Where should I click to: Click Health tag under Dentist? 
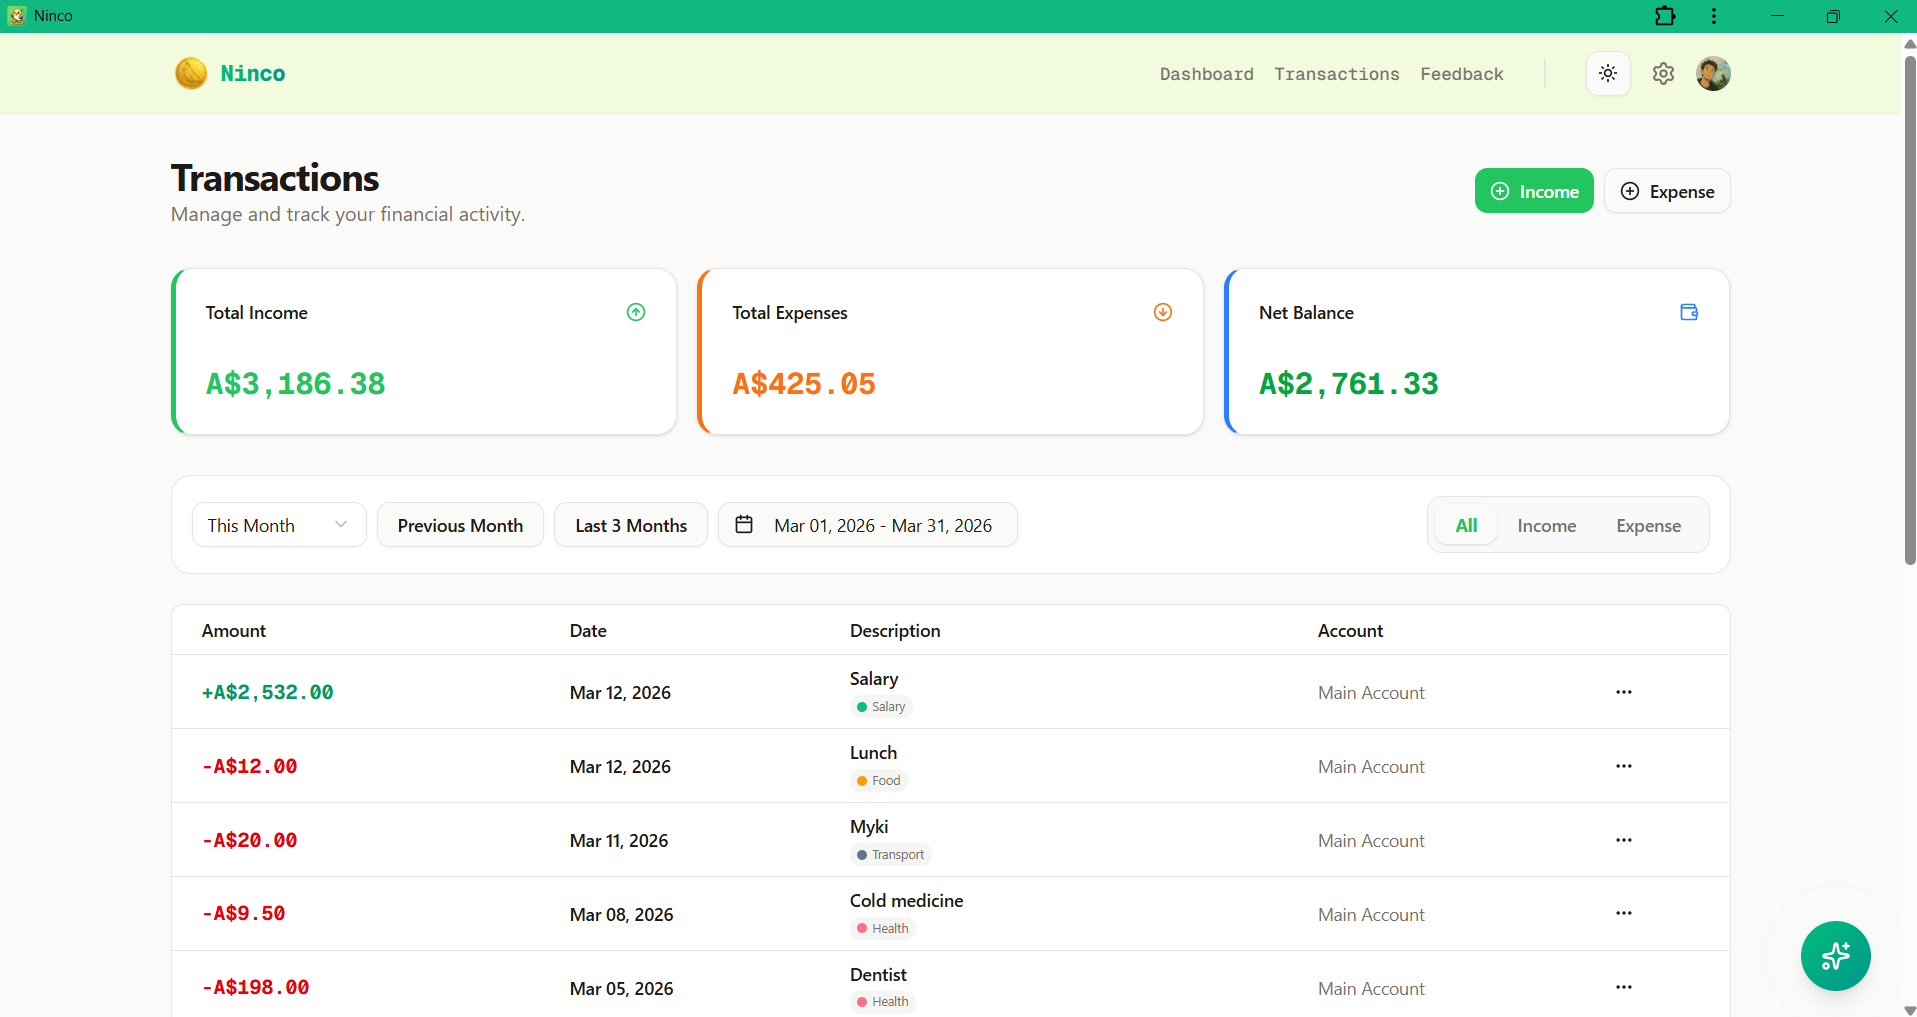pyautogui.click(x=883, y=1002)
